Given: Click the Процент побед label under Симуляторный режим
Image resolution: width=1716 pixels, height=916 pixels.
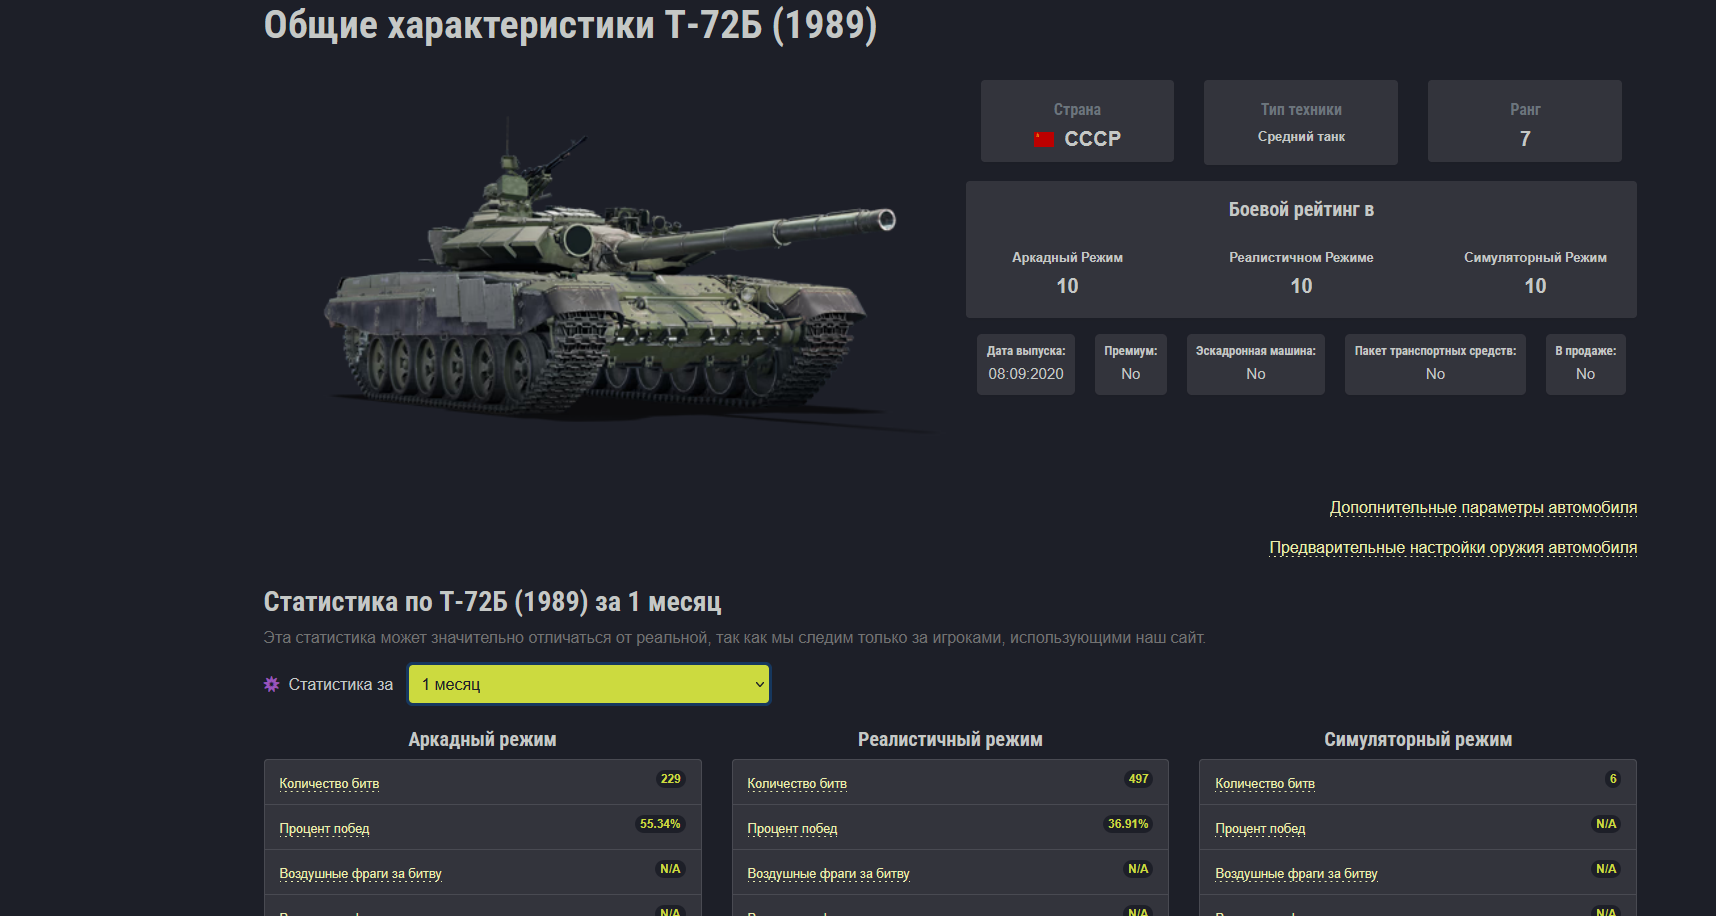Looking at the screenshot, I should pos(1260,828).
